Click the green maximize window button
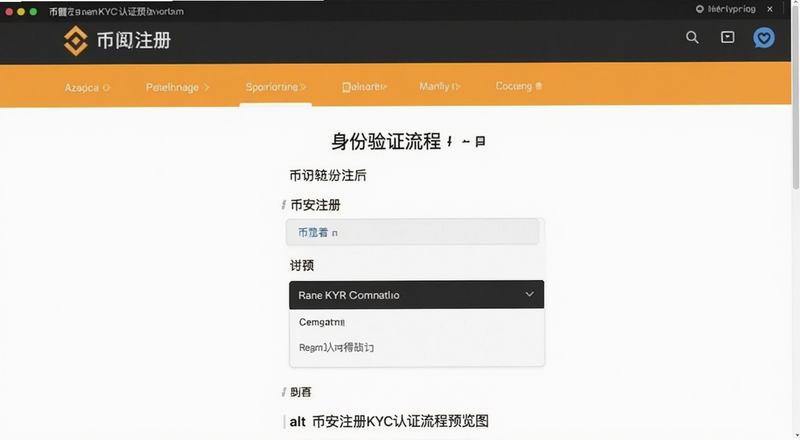This screenshot has height=440, width=800. pyautogui.click(x=33, y=11)
